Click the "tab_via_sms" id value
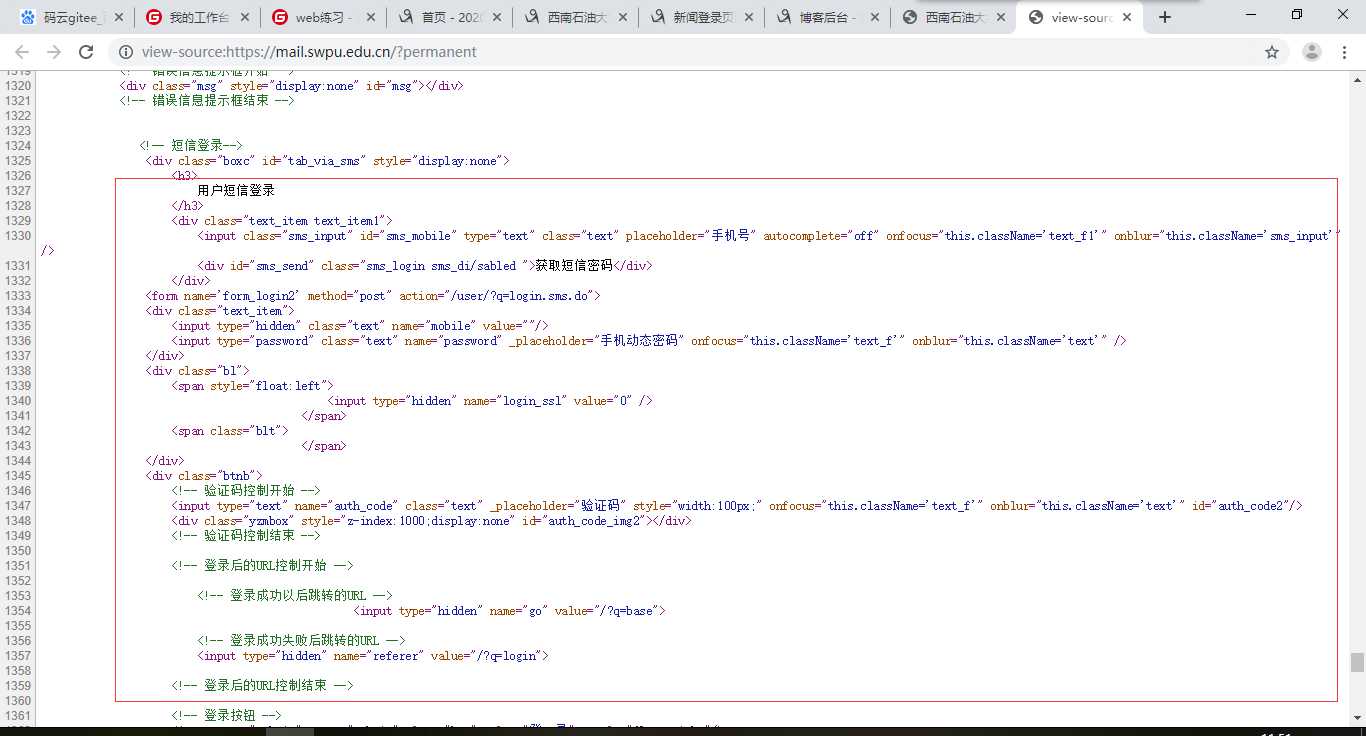The image size is (1366, 736). pos(325,161)
